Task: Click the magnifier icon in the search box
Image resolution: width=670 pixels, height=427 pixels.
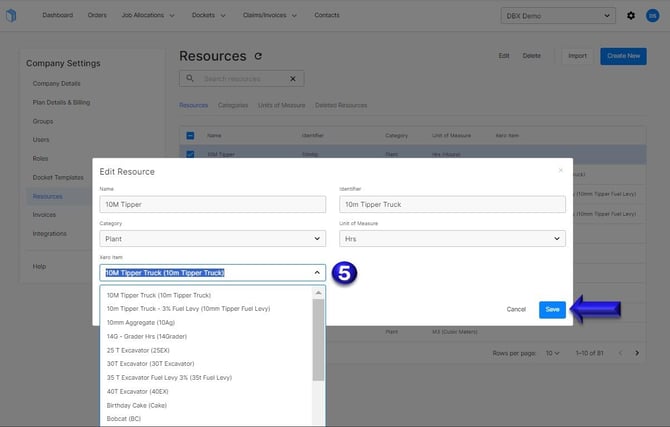Action: click(190, 78)
